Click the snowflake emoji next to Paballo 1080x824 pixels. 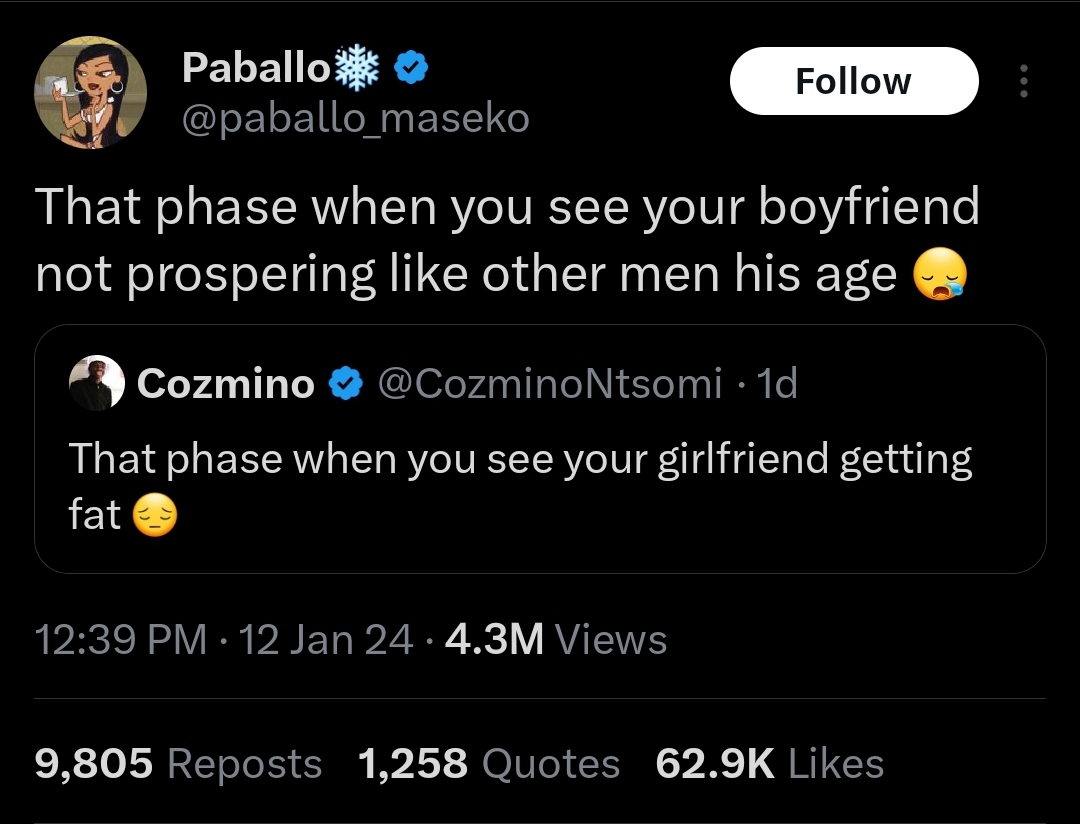(x=359, y=69)
